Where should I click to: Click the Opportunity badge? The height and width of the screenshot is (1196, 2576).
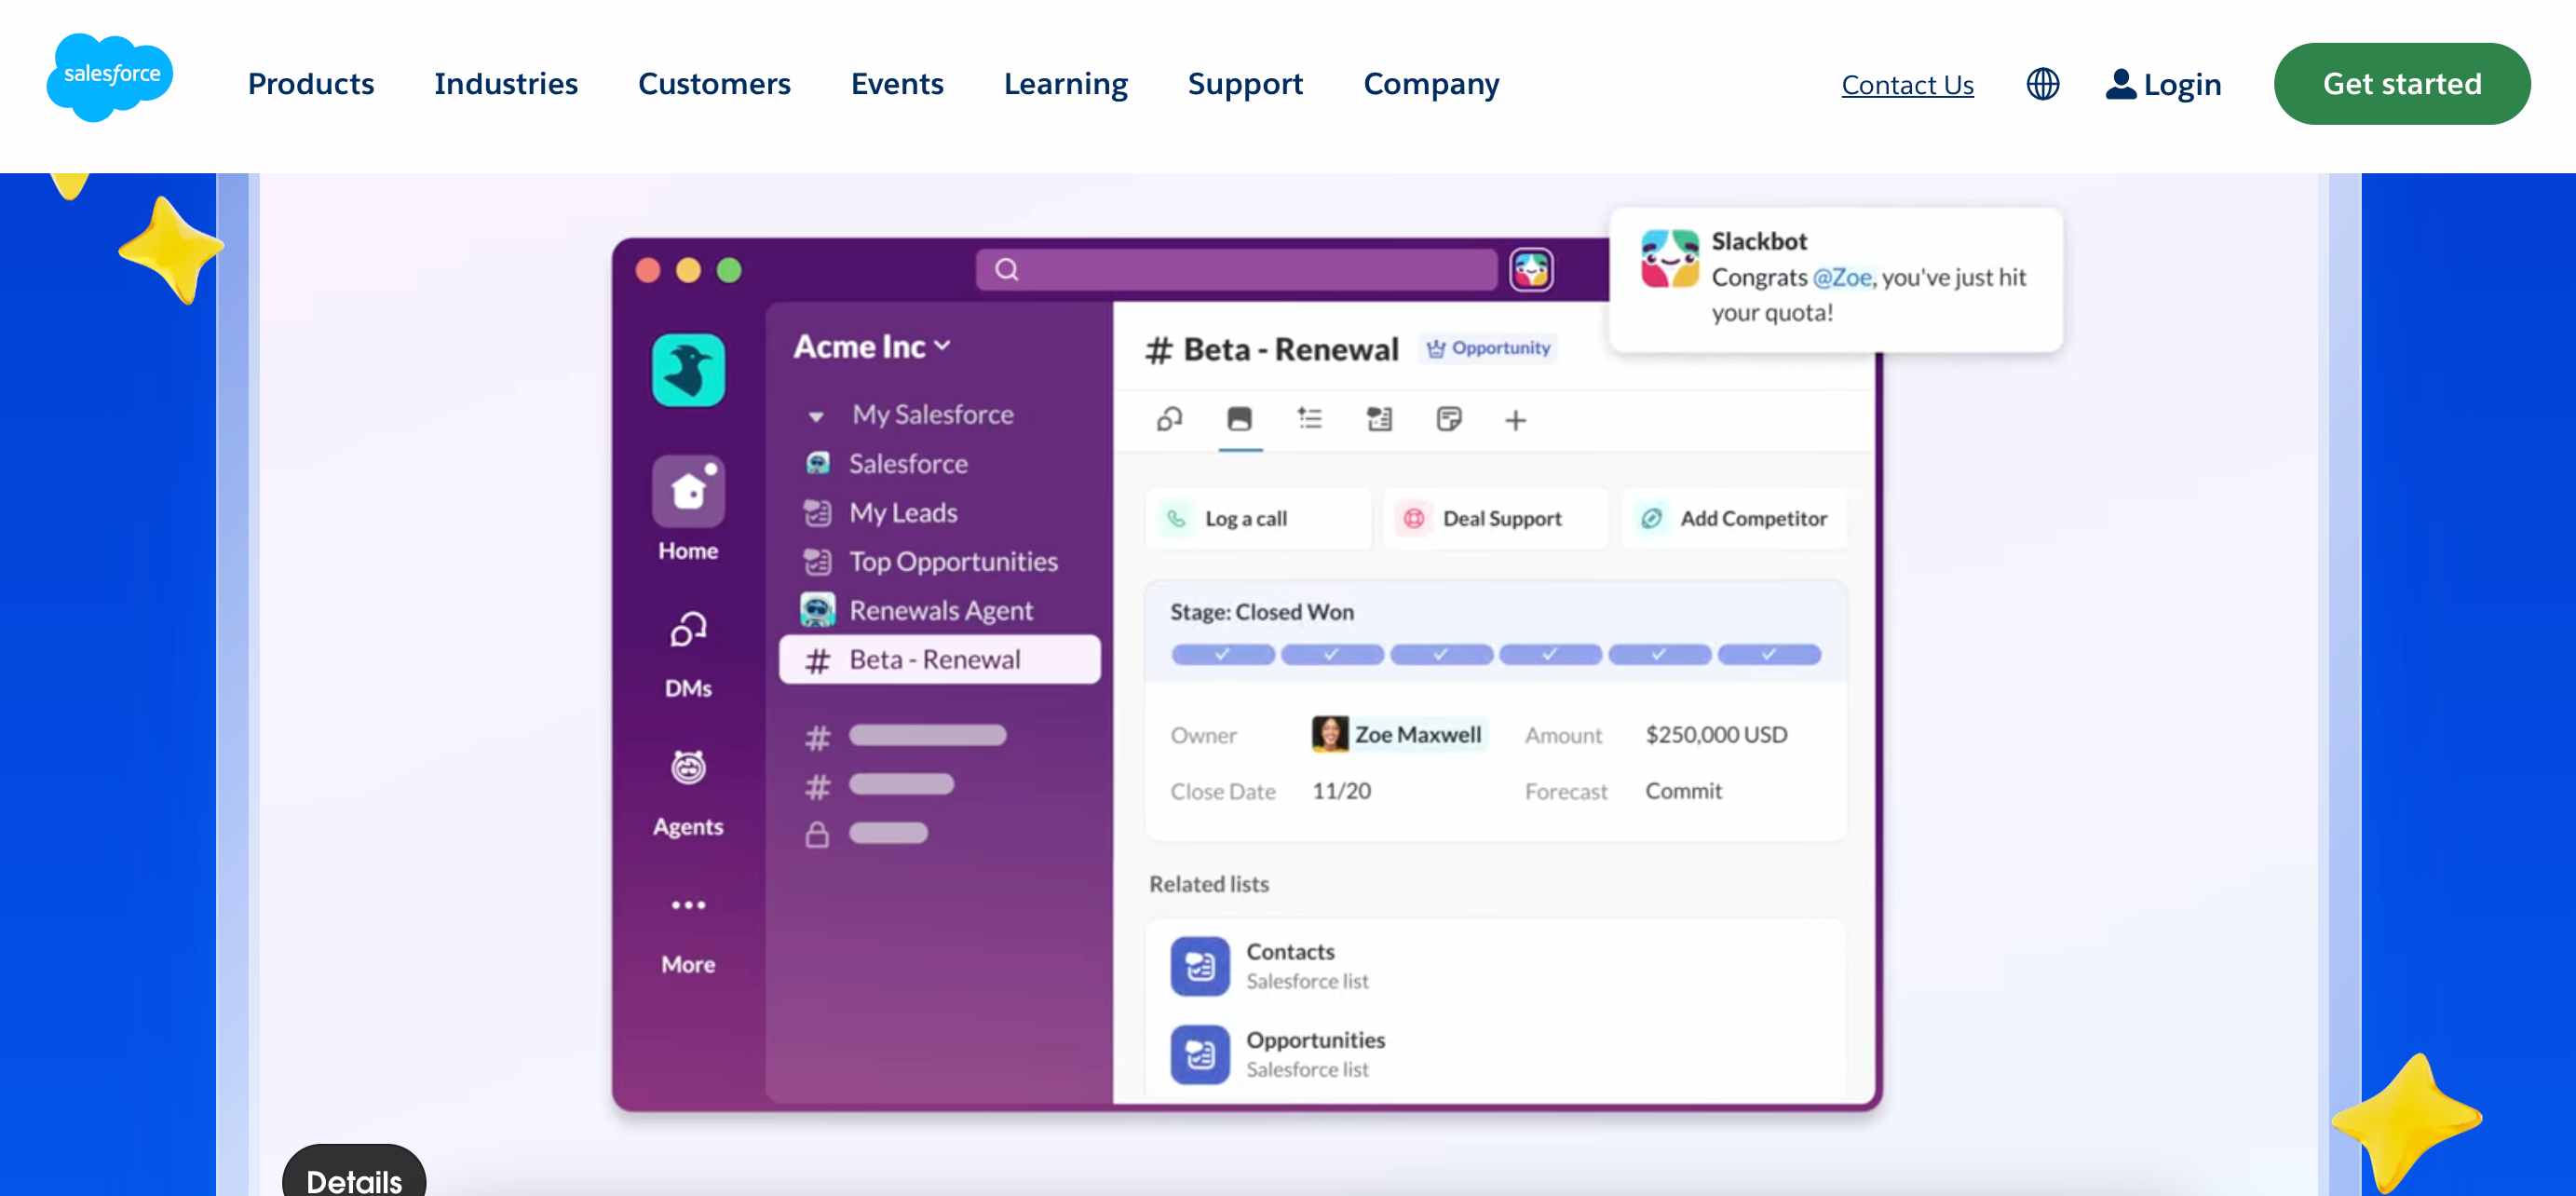[x=1488, y=348]
